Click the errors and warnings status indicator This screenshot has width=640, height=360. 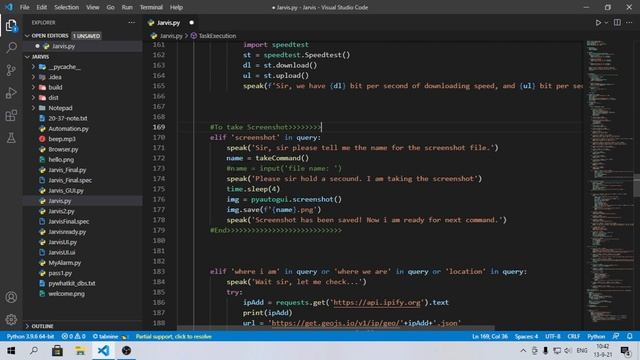pyautogui.click(x=73, y=337)
